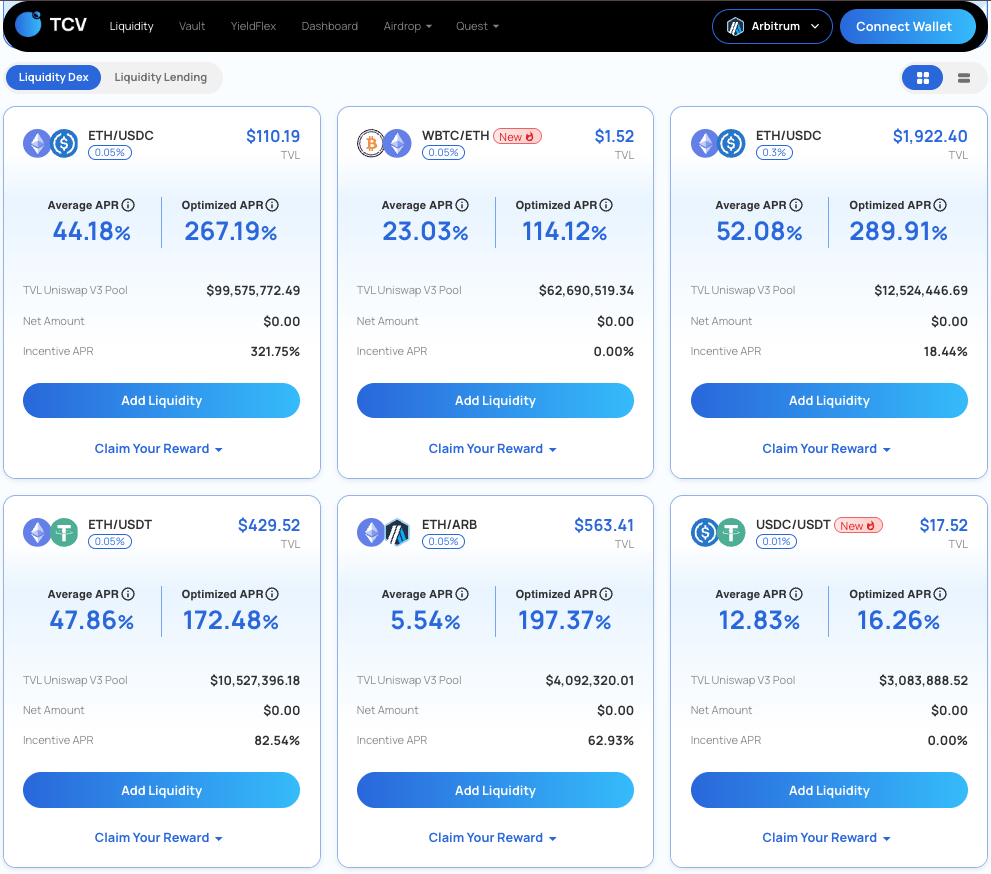Open the Arbitrum network selector
The width and height of the screenshot is (991, 874).
[x=771, y=26]
